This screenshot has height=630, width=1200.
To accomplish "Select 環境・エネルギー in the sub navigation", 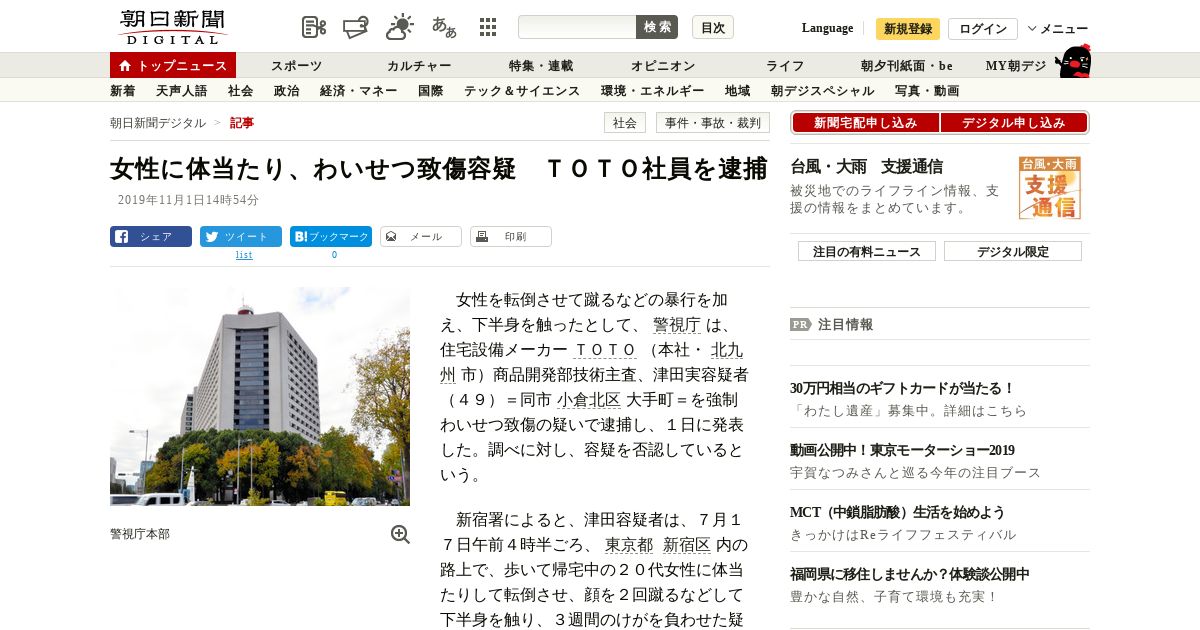I will 653,91.
